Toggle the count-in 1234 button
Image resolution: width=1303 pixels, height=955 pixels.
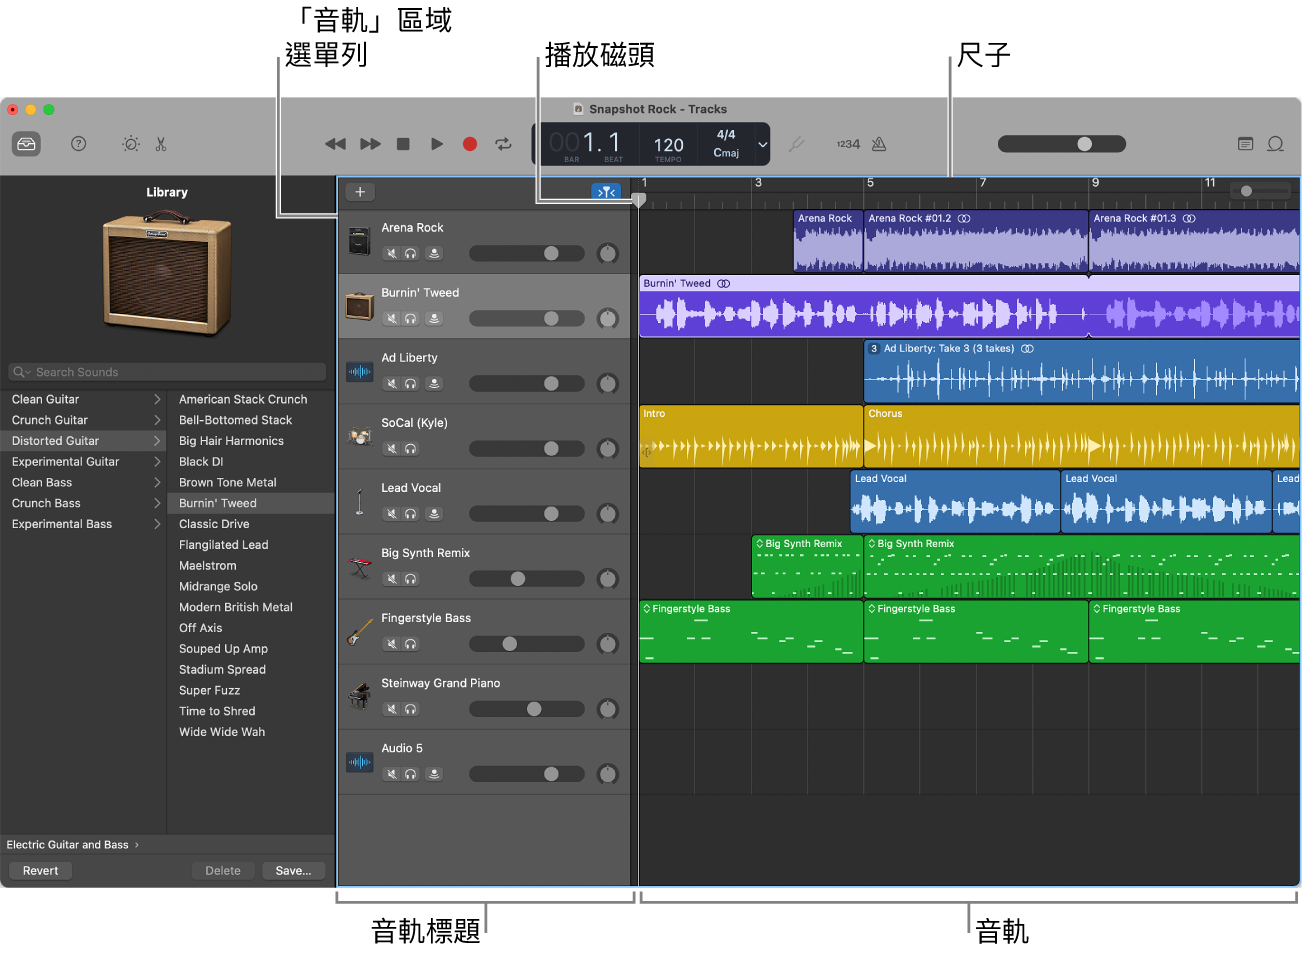coord(848,144)
